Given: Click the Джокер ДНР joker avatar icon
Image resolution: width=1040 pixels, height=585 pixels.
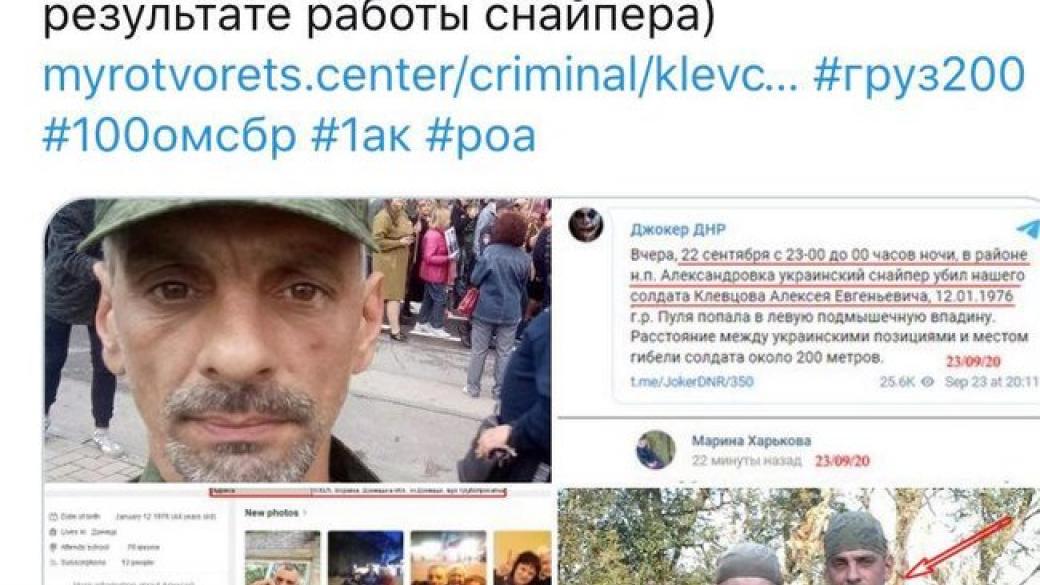Looking at the screenshot, I should pos(586,225).
